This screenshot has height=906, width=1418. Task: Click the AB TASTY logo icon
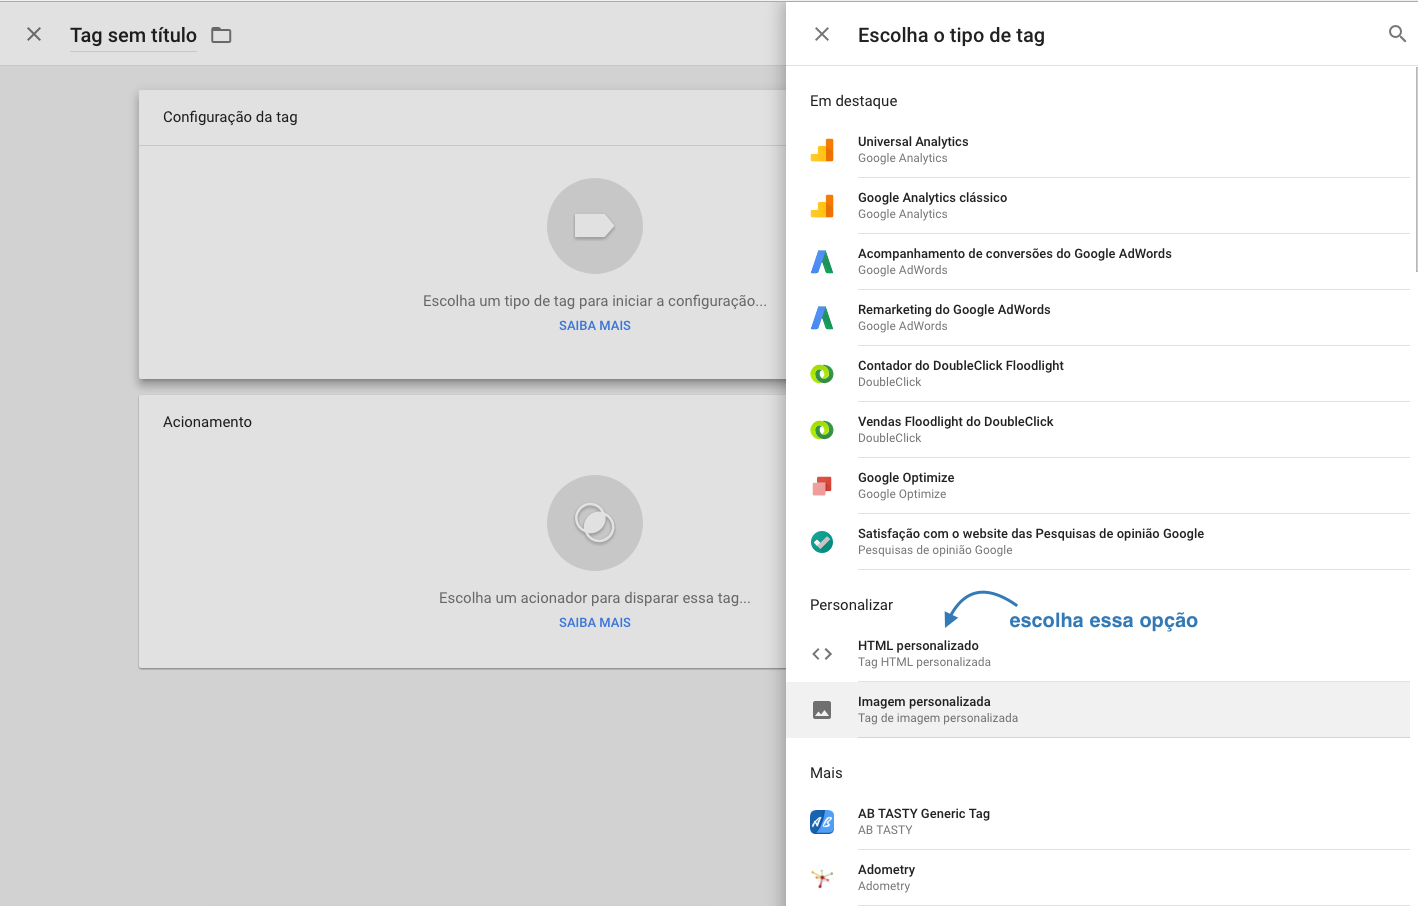[822, 822]
